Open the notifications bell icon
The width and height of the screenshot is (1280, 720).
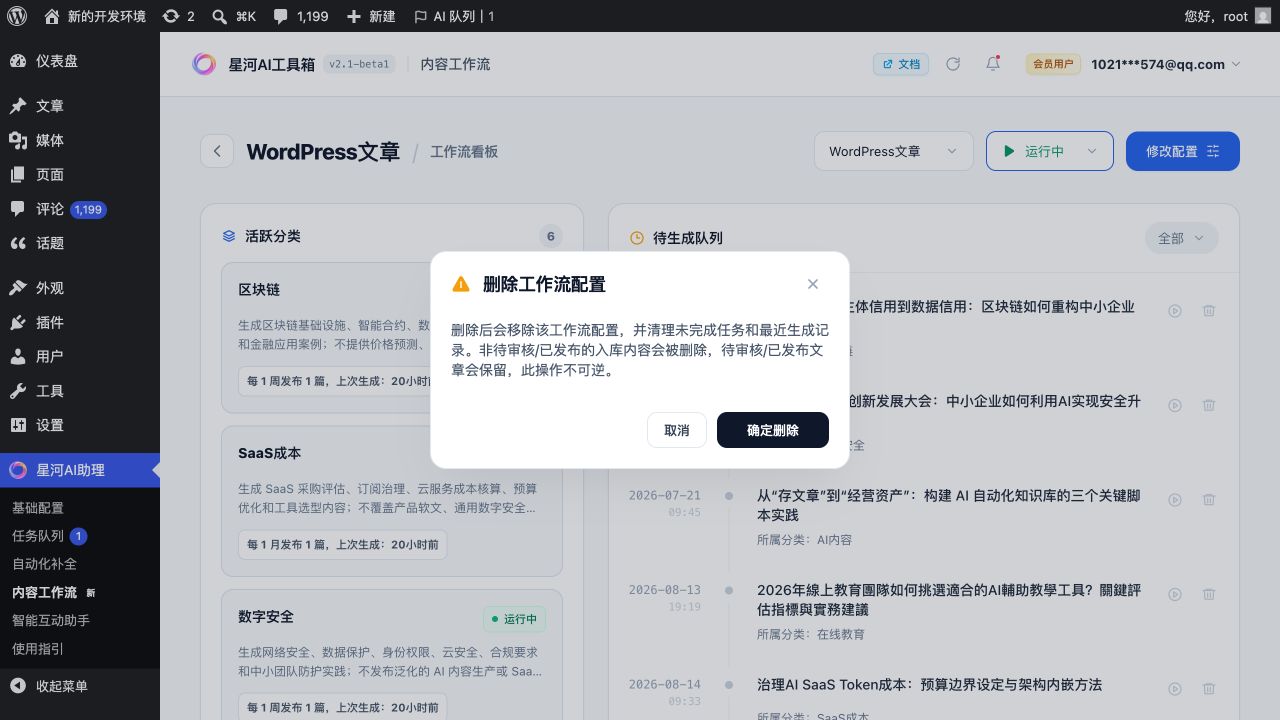point(993,64)
